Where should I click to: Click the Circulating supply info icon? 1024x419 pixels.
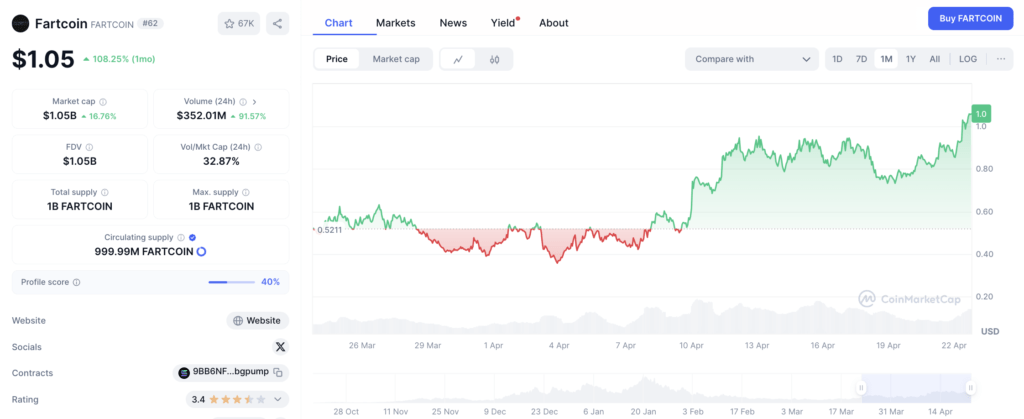pos(181,238)
